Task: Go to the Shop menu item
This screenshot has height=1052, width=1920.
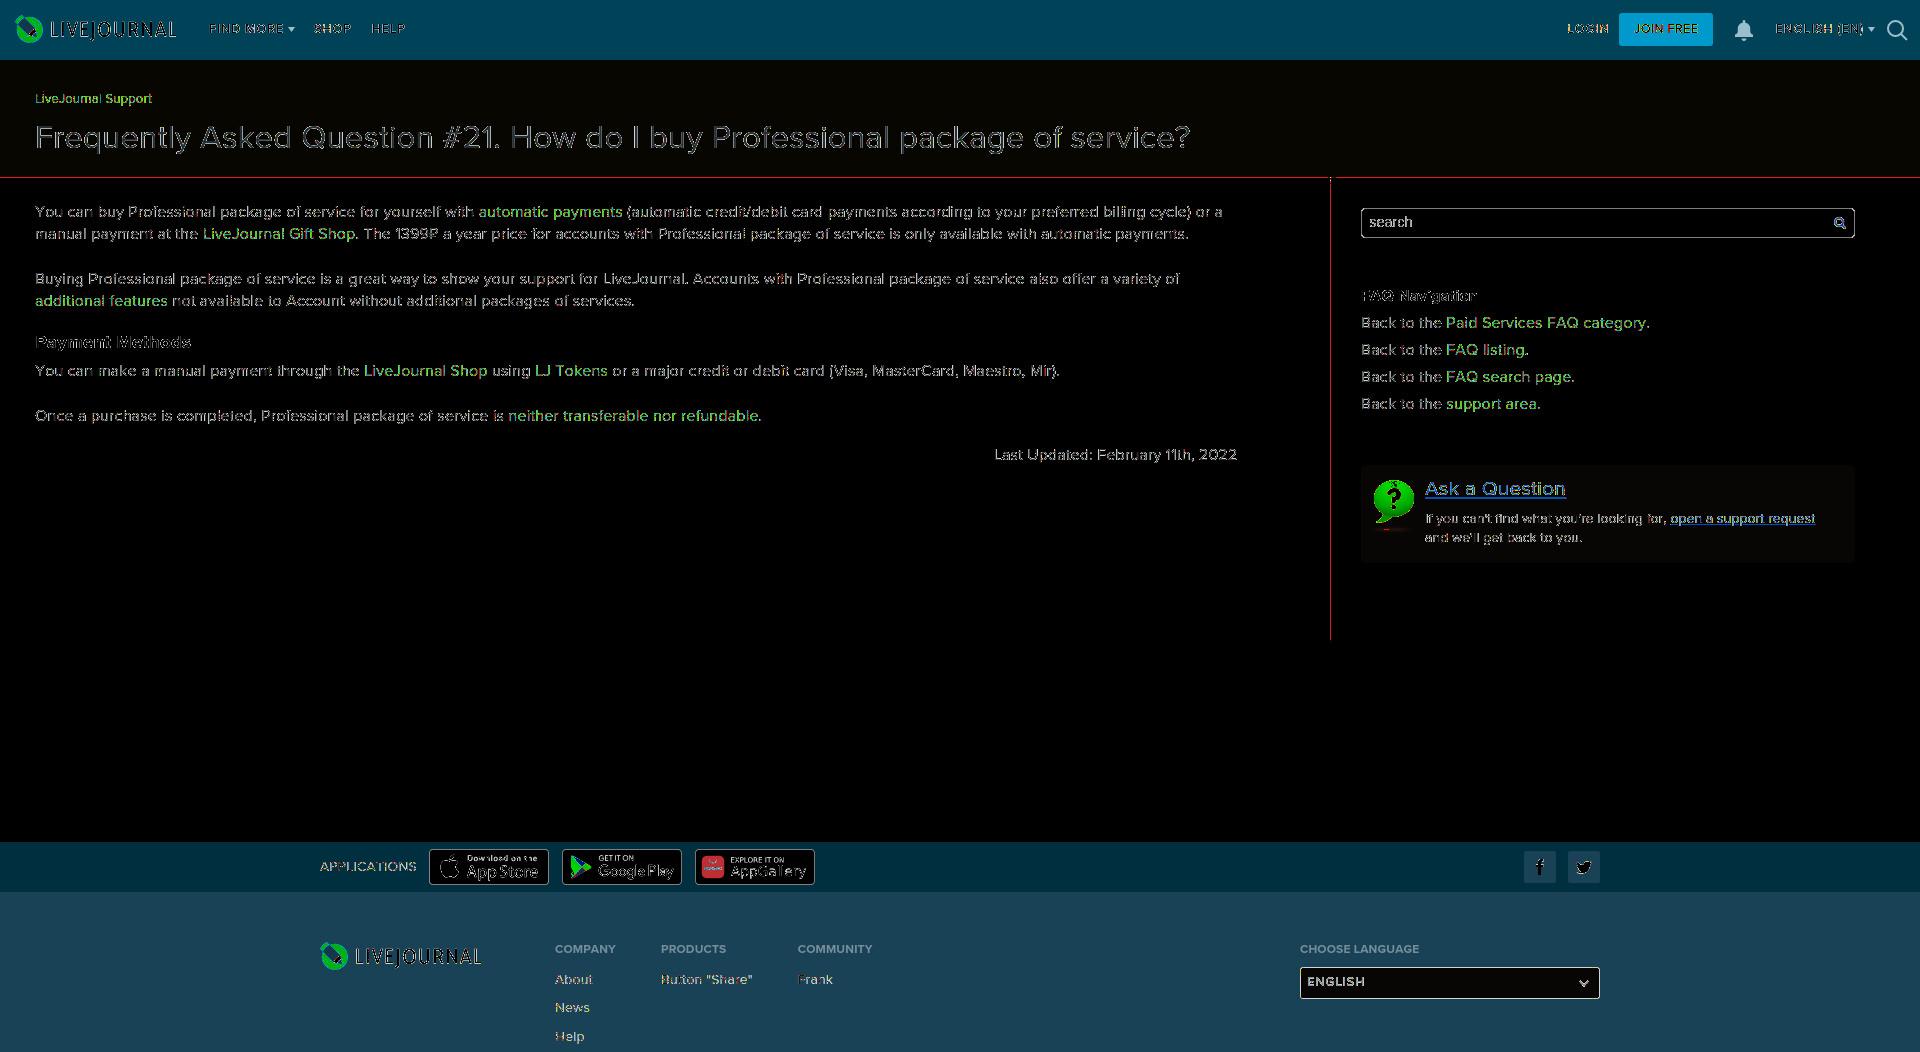Action: [x=332, y=29]
